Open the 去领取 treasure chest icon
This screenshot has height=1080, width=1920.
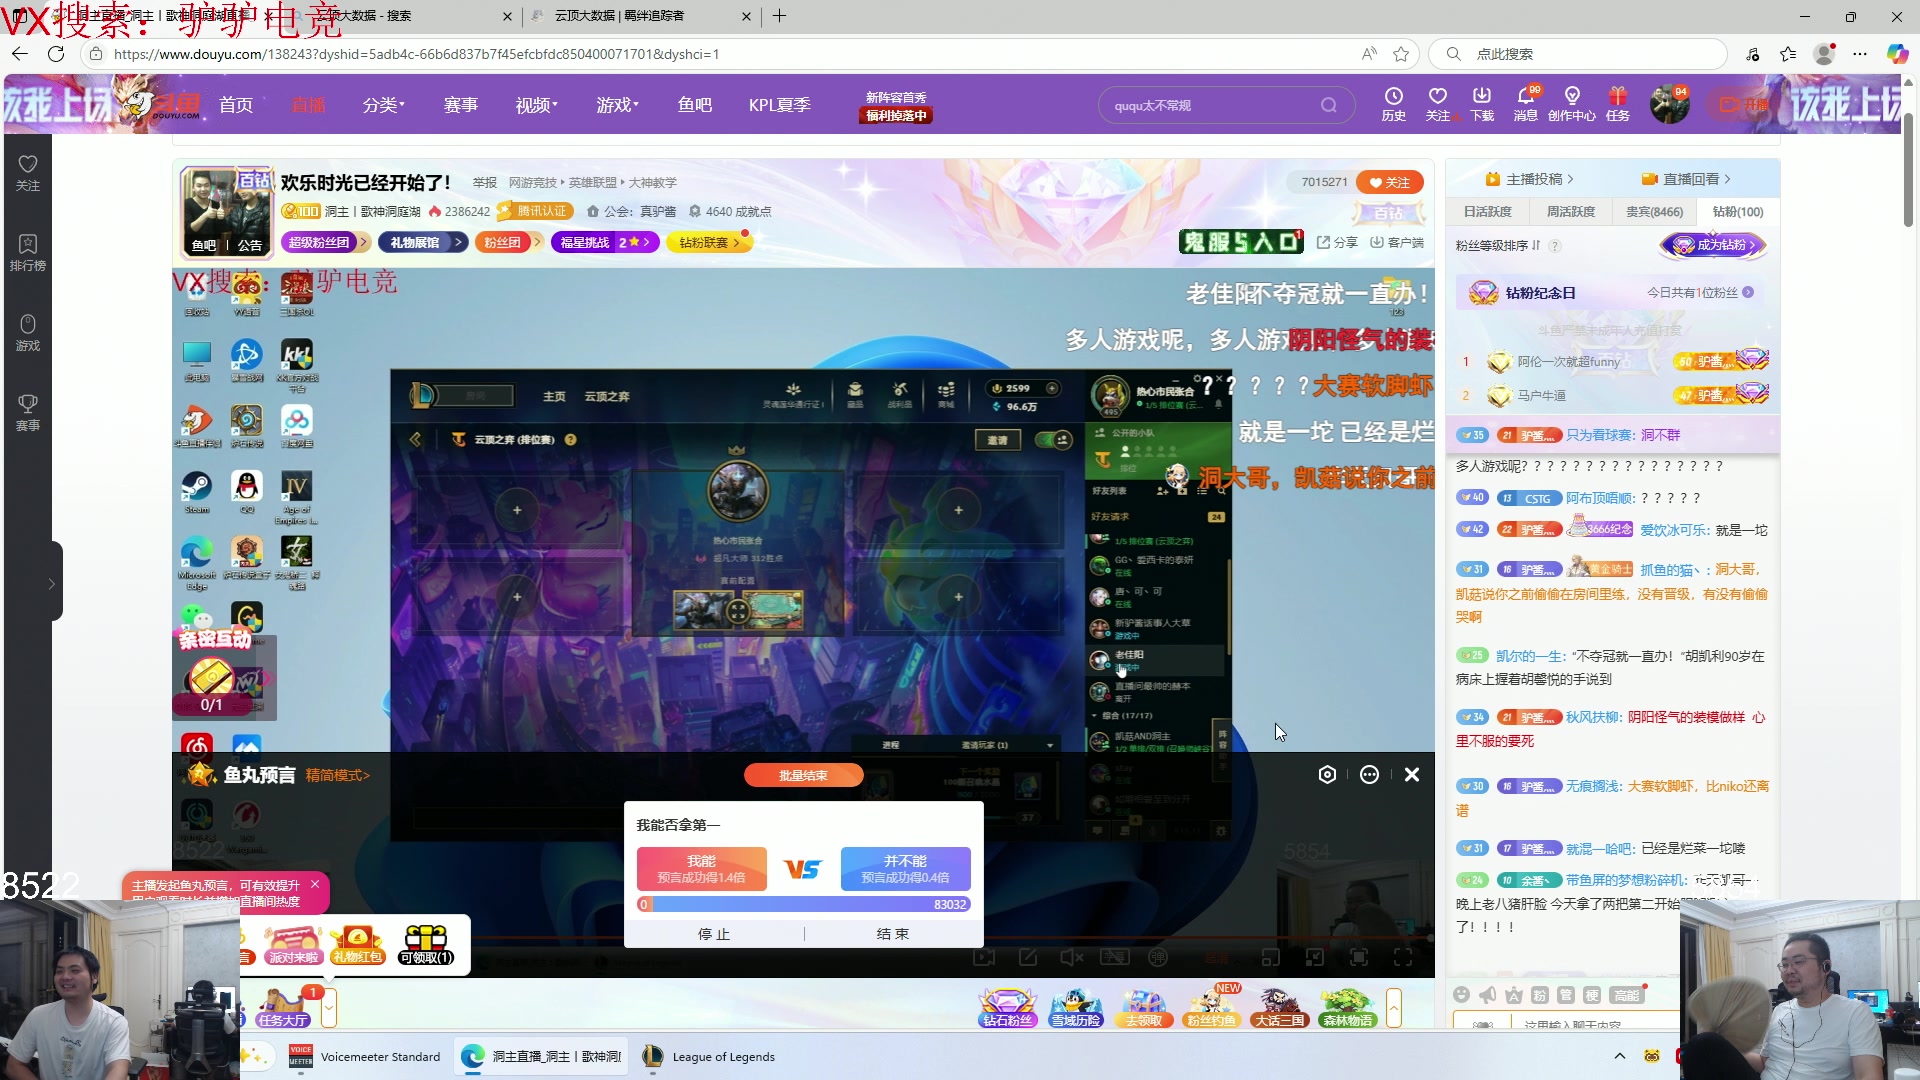1144,1007
